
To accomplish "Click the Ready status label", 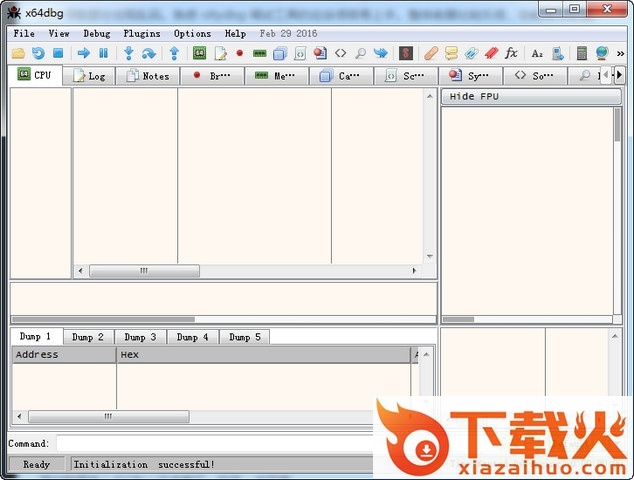I will coord(36,464).
